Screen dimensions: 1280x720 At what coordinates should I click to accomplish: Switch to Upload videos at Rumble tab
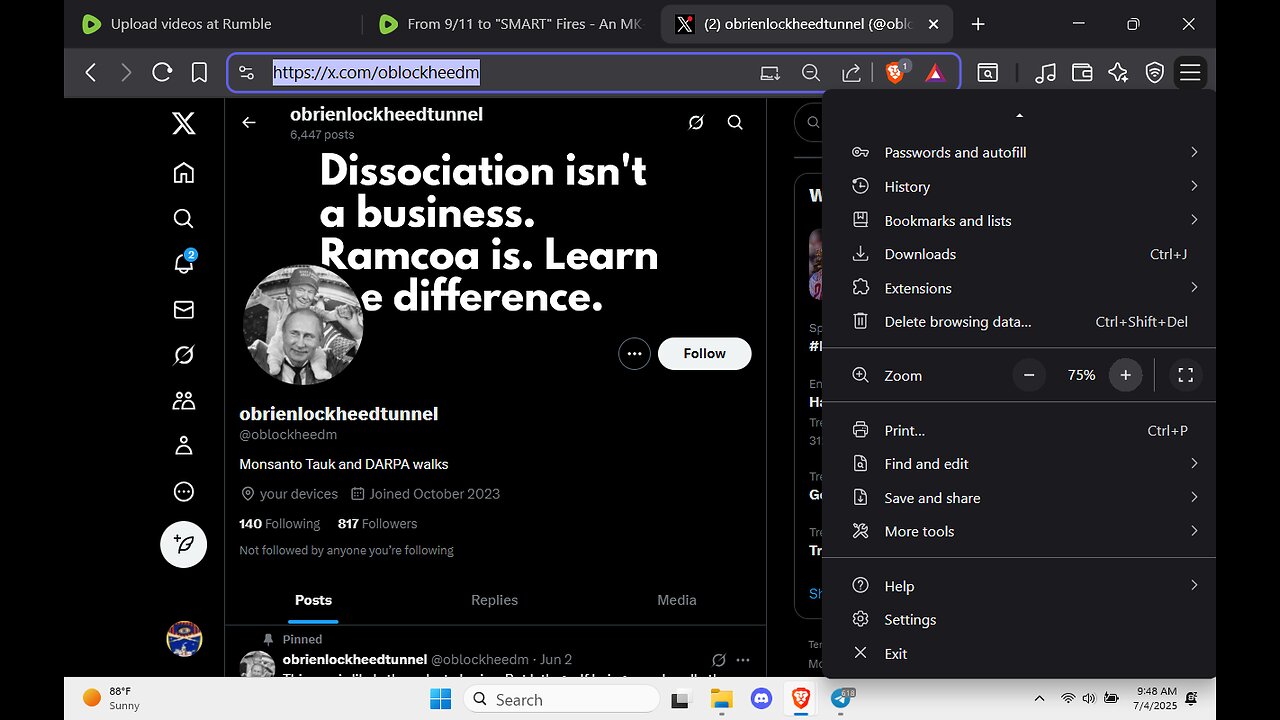[x=214, y=24]
